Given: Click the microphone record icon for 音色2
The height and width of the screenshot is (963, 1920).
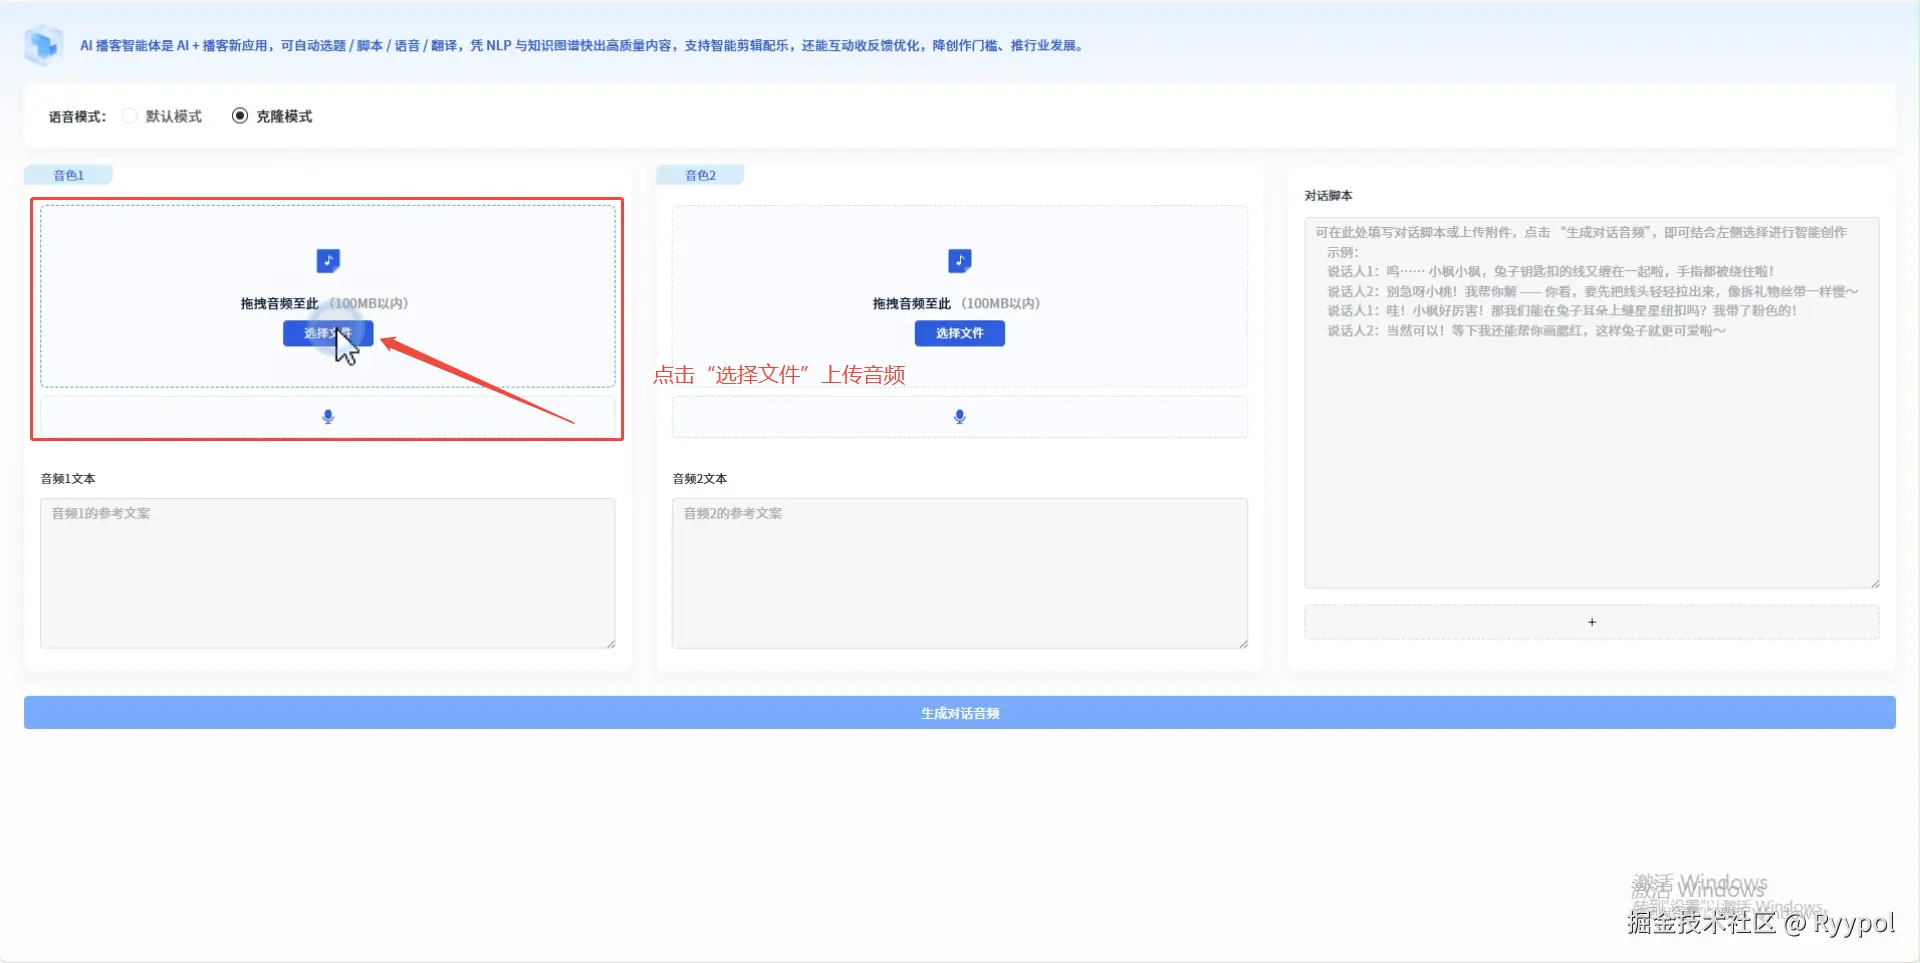Looking at the screenshot, I should [960, 417].
